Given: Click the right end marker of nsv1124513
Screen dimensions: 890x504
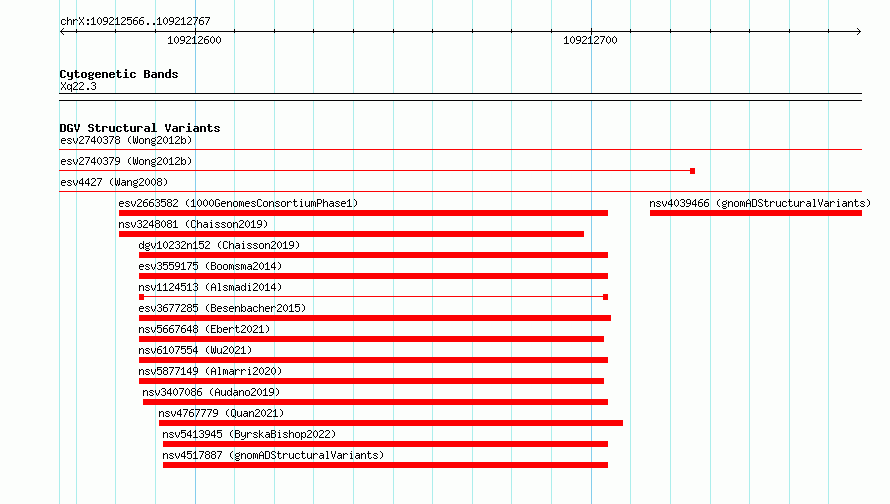Looking at the screenshot, I should (606, 297).
